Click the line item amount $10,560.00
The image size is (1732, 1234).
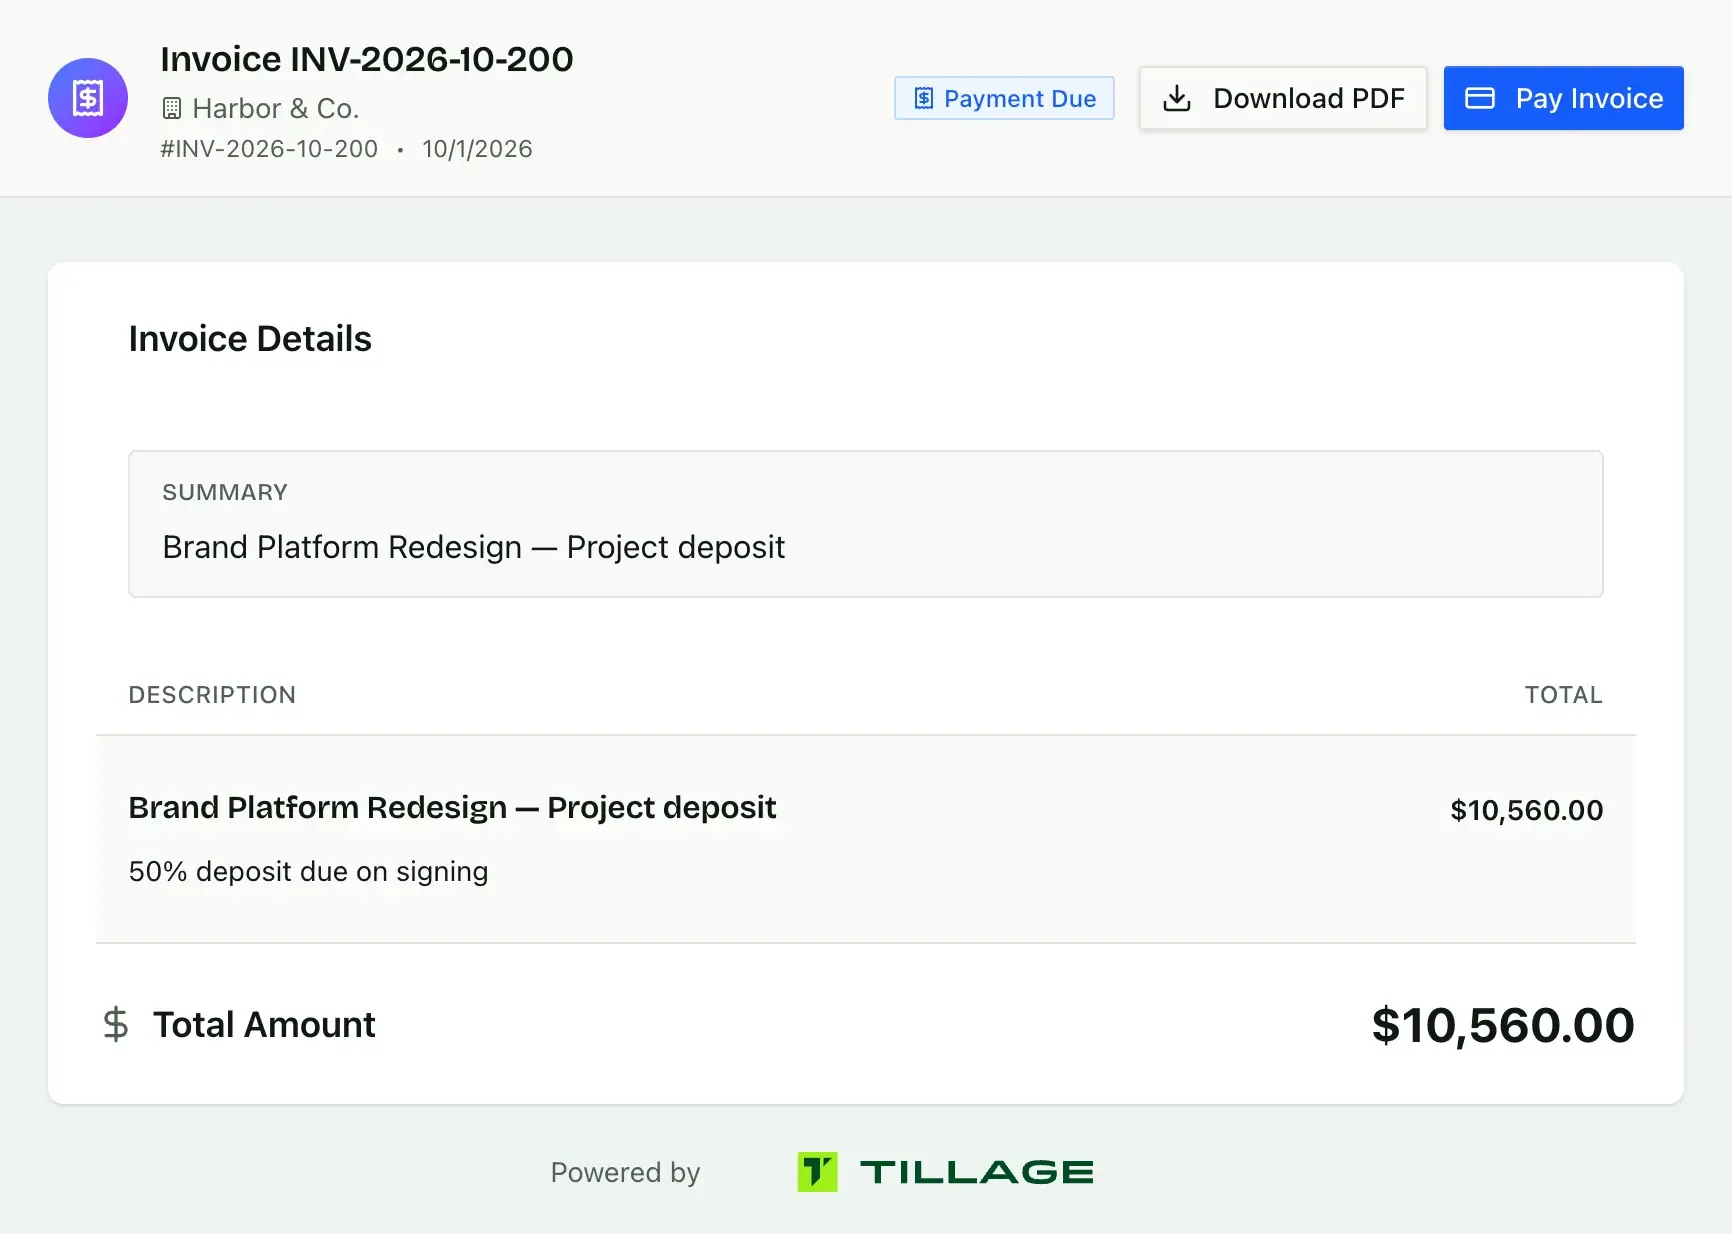click(1527, 810)
